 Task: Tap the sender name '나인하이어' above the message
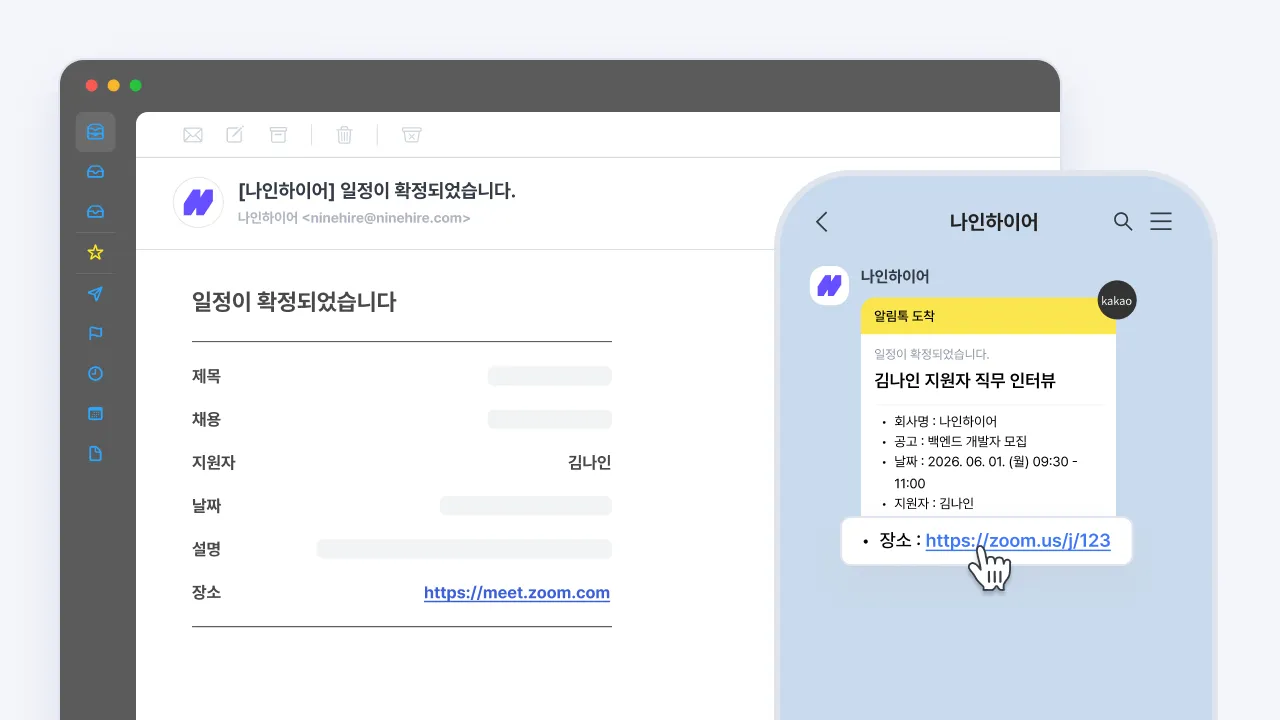[x=895, y=276]
